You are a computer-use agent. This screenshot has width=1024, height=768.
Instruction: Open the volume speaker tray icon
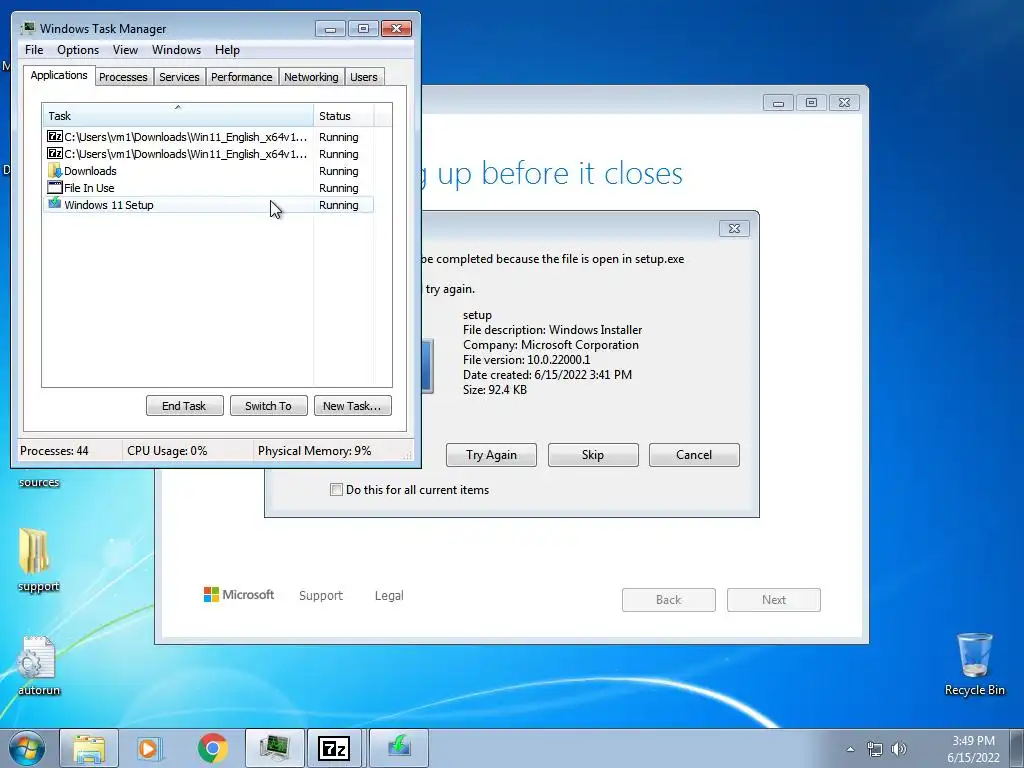click(899, 749)
